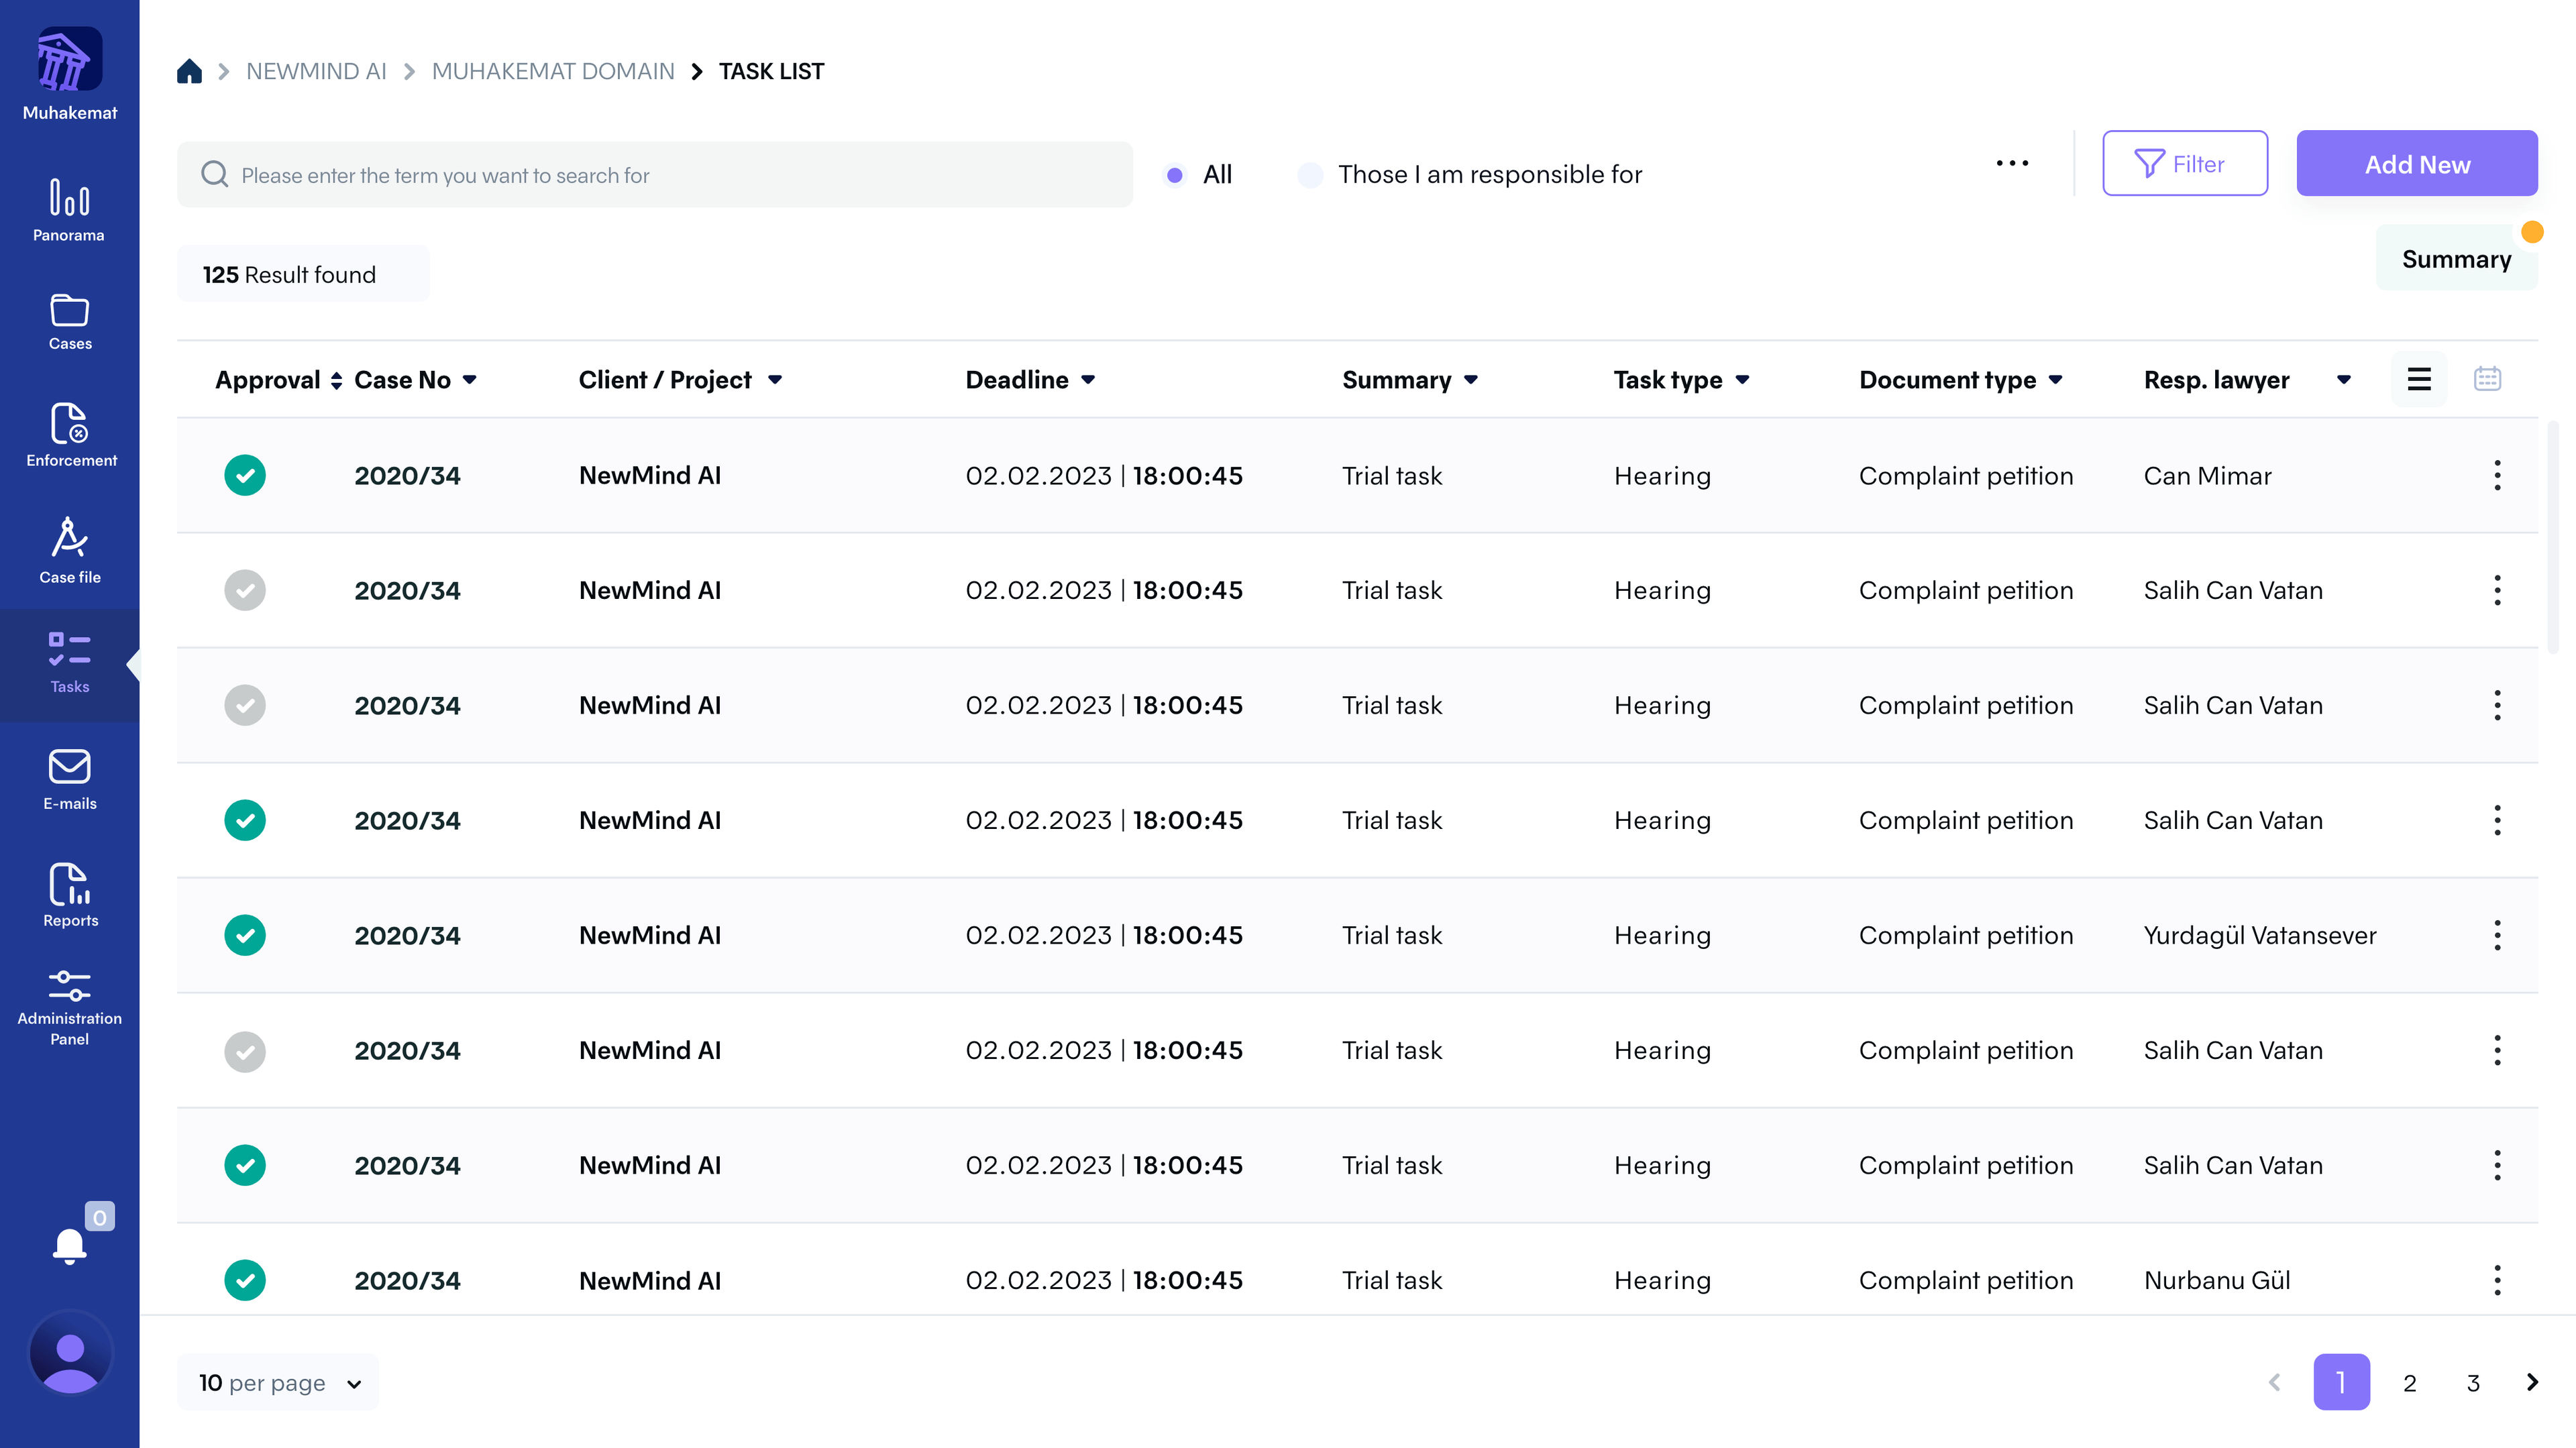The image size is (2576, 1448).
Task: Click the home breadcrumb icon
Action: coord(189,71)
